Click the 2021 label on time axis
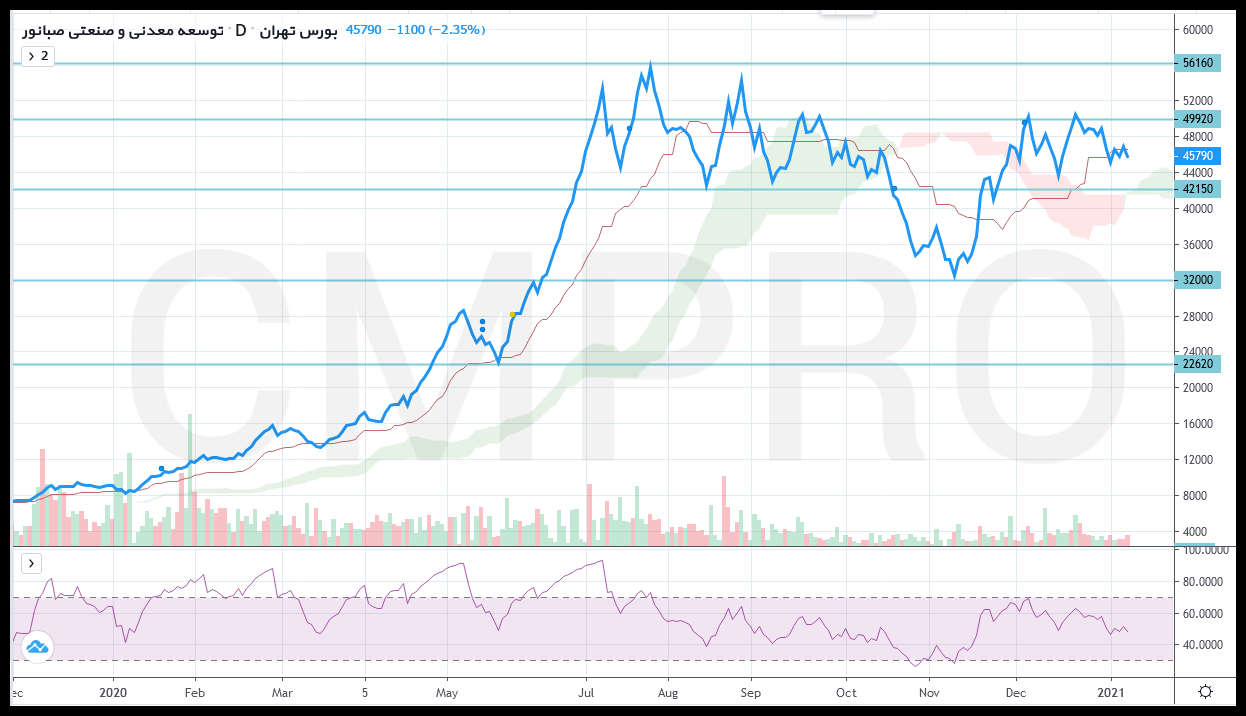This screenshot has width=1246, height=716. (1112, 692)
